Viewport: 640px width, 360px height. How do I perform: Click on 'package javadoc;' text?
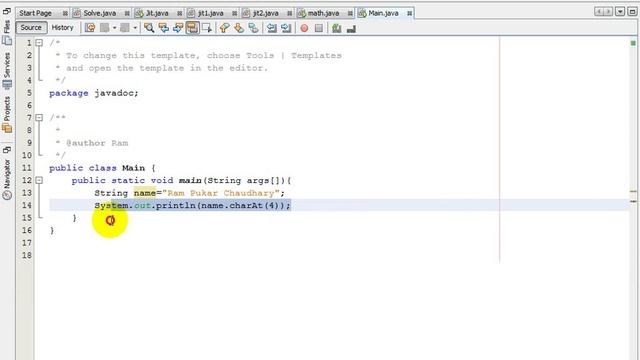(x=93, y=93)
